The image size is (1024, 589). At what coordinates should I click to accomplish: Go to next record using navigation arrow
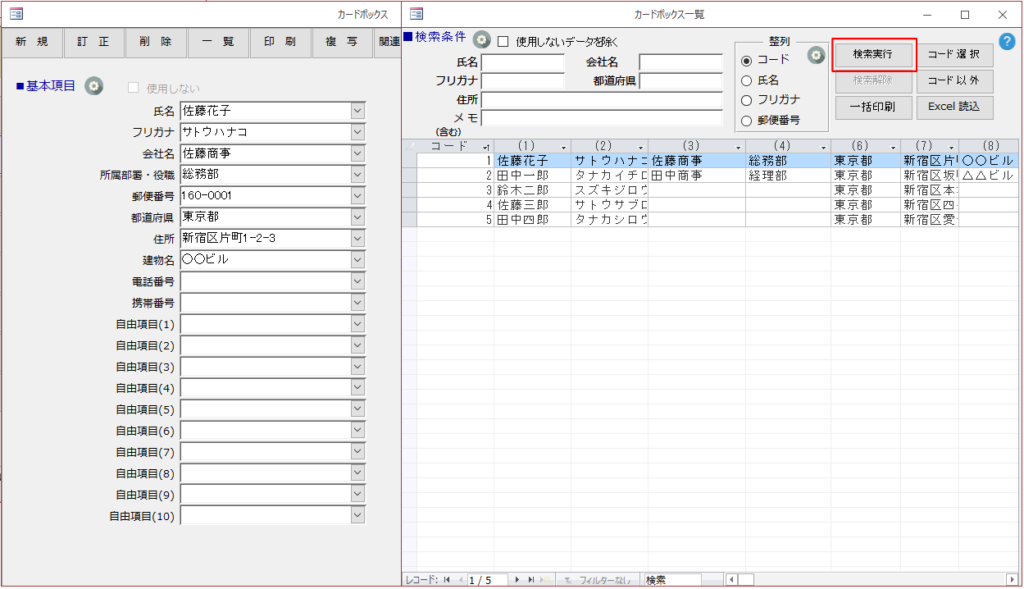517,580
